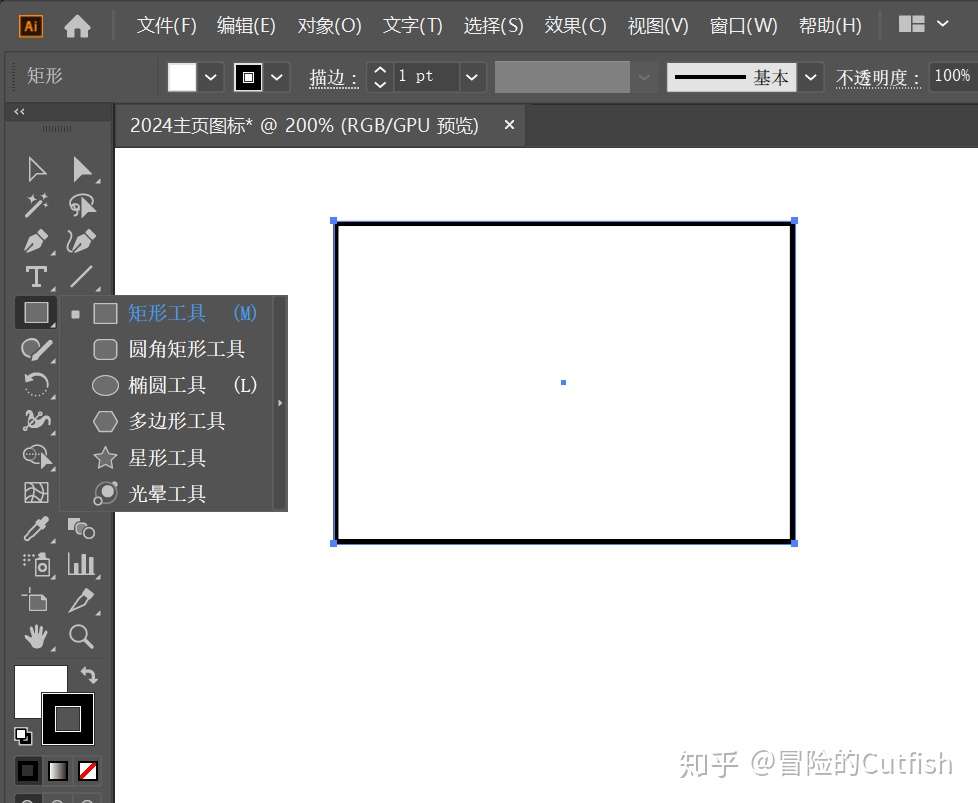Collapse the toolbar with the double-arrow button
This screenshot has height=803, width=978.
17,112
